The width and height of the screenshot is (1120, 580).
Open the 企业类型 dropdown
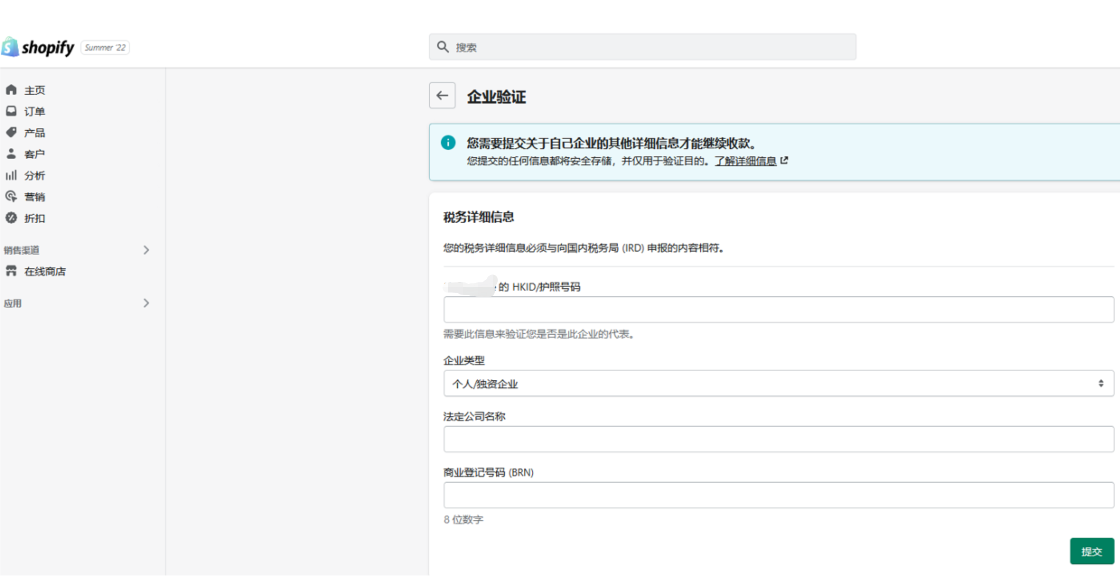click(x=778, y=384)
